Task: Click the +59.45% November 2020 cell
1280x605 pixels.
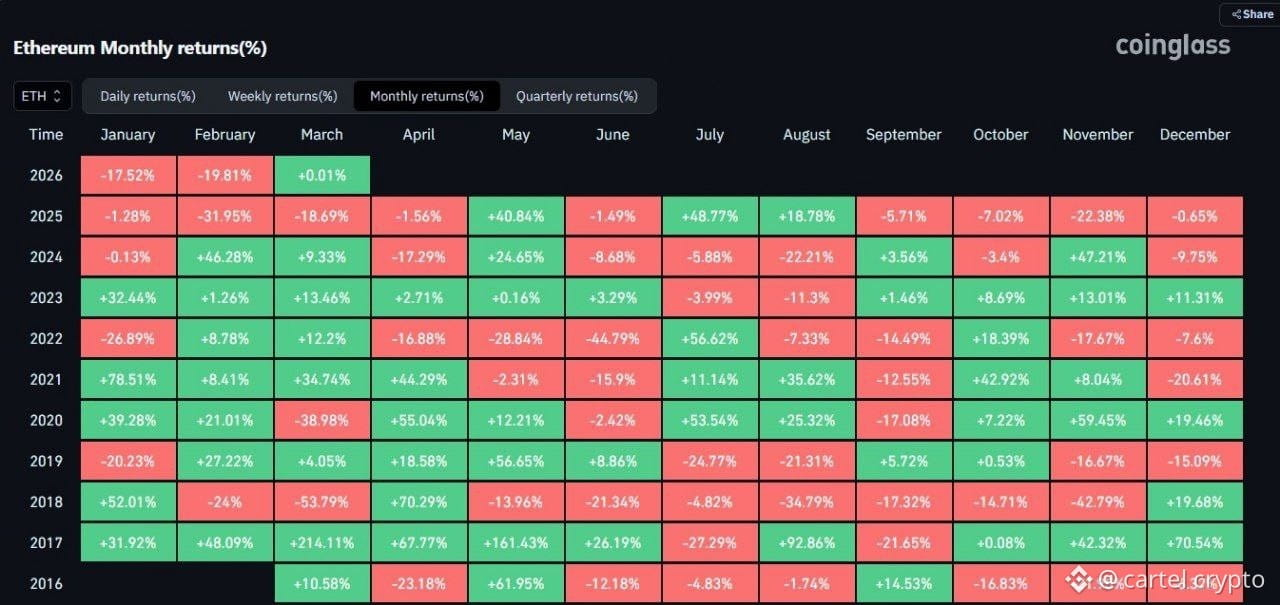Action: coord(1098,421)
